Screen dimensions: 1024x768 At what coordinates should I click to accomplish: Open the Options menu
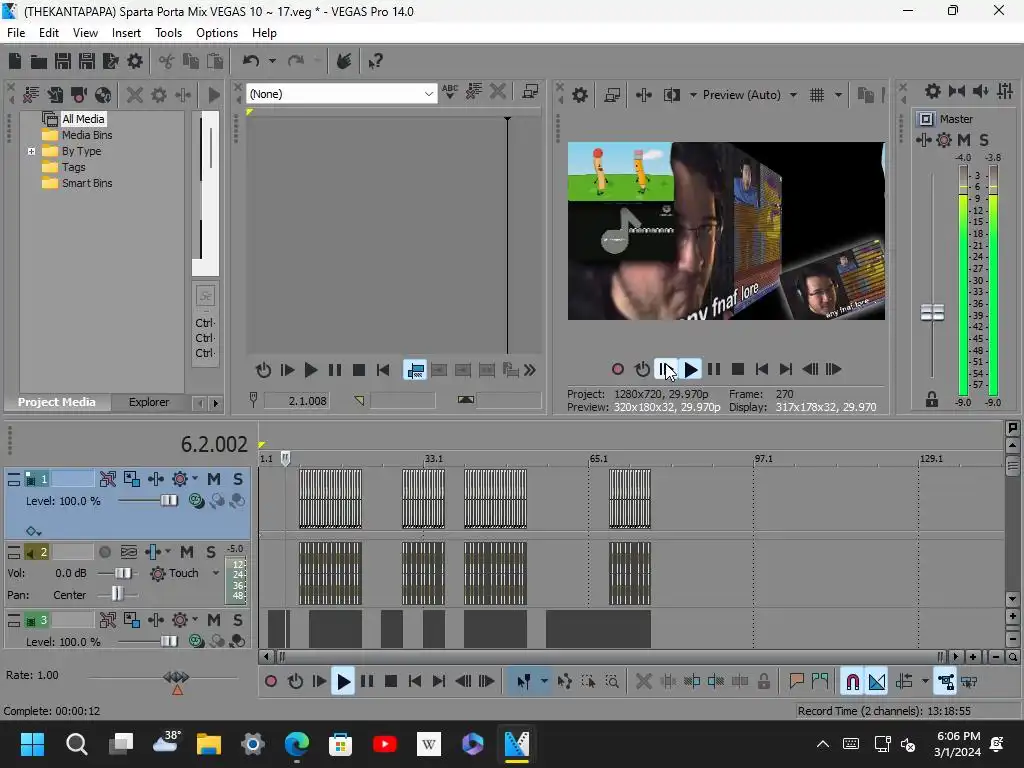click(x=217, y=33)
